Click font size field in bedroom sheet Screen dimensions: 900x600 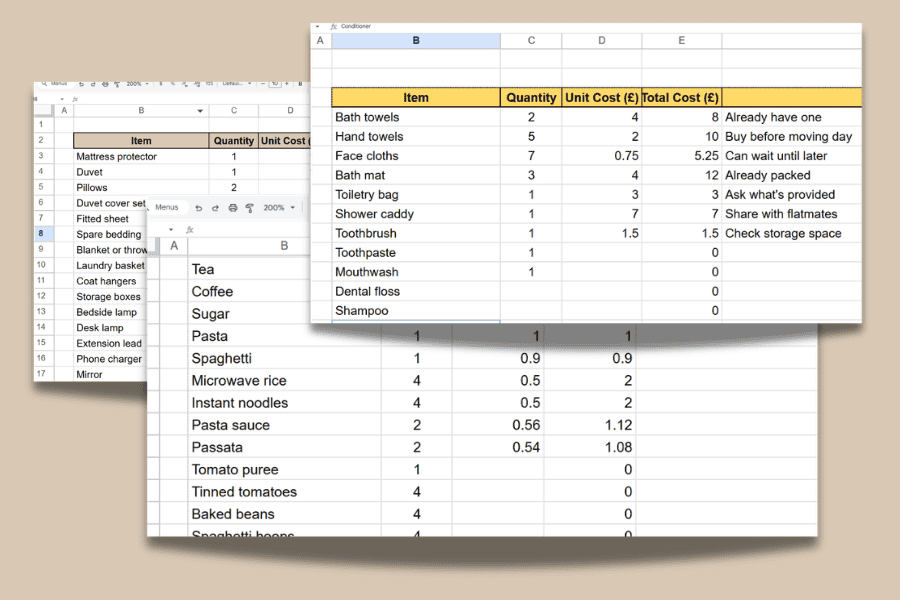pyautogui.click(x=275, y=84)
